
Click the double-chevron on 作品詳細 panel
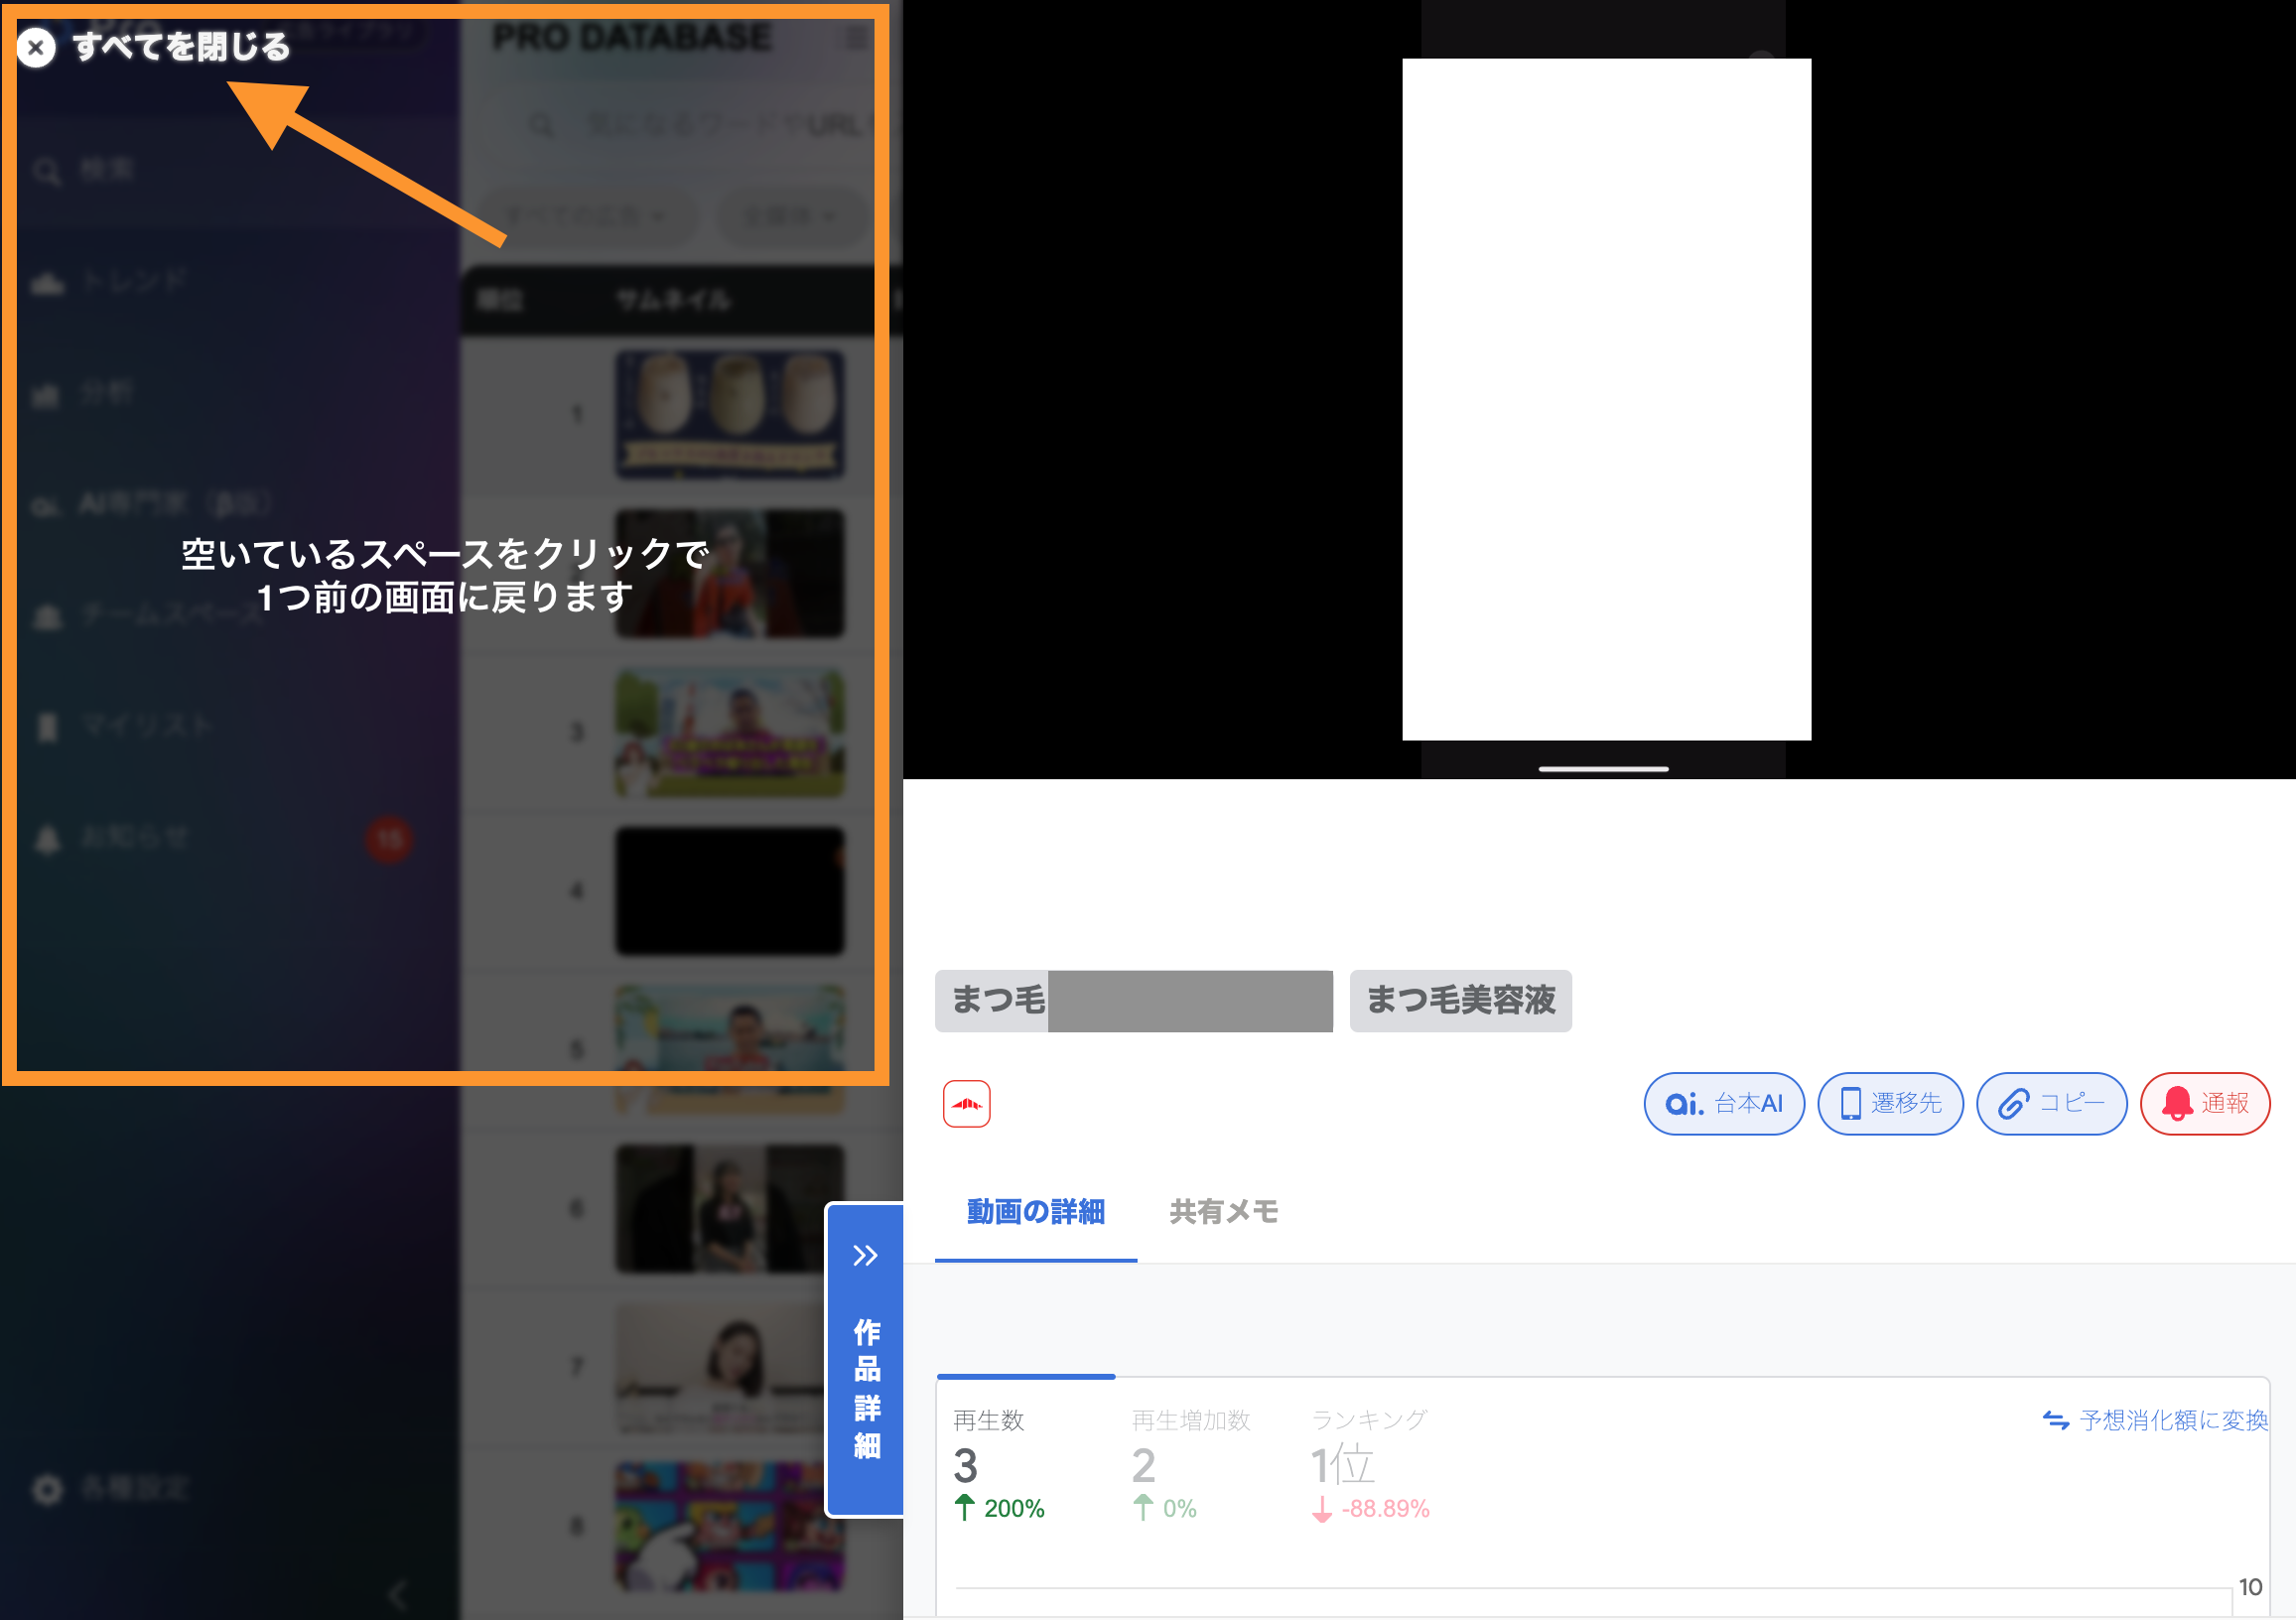click(x=865, y=1256)
